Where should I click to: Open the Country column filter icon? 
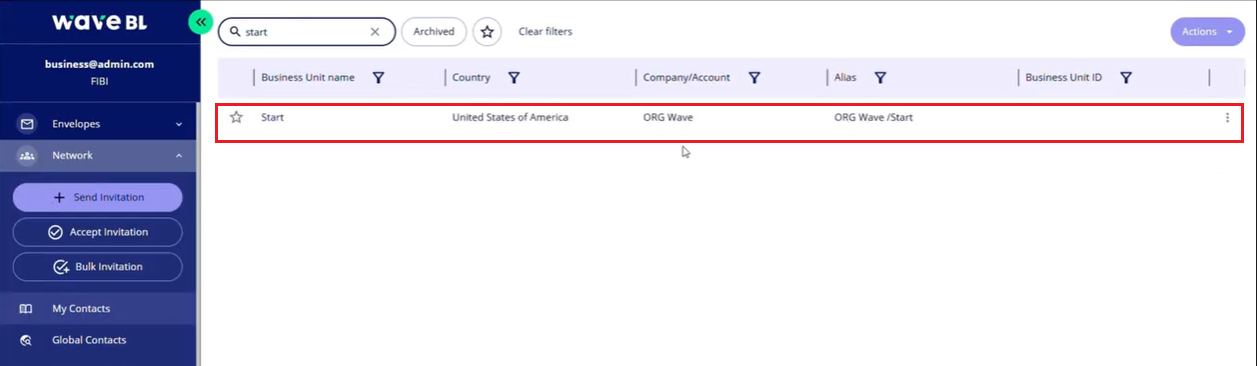pyautogui.click(x=513, y=77)
